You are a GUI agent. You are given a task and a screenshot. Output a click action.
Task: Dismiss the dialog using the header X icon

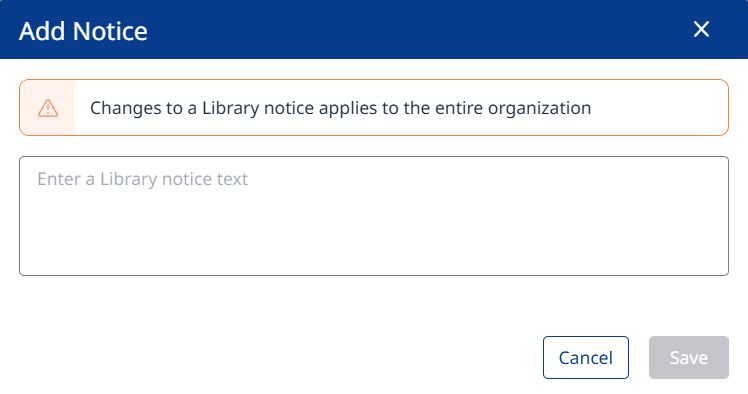coord(701,29)
